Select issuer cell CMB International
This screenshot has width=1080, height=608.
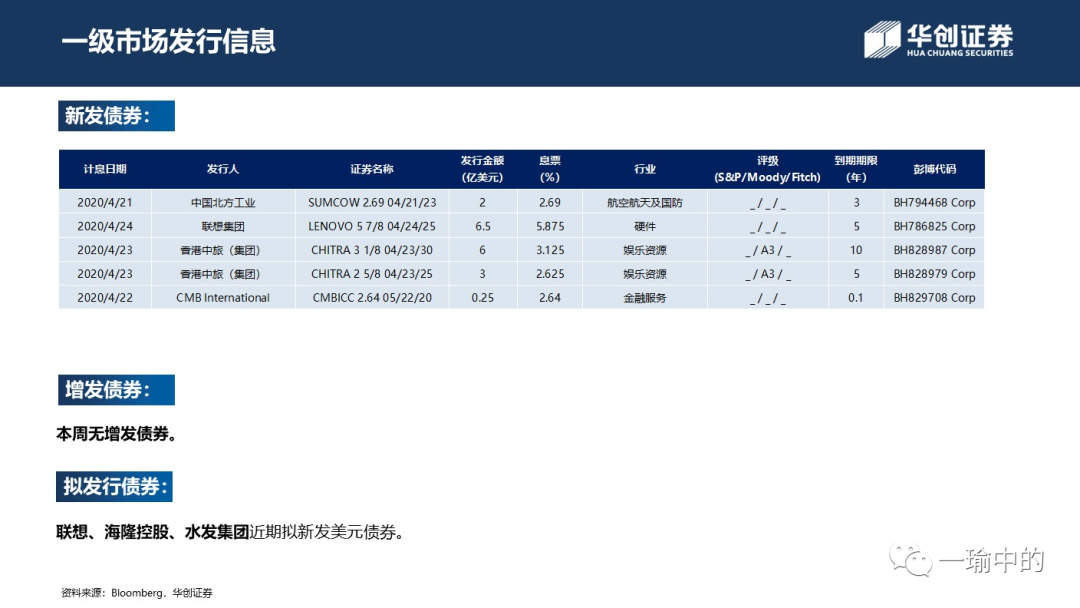(222, 297)
